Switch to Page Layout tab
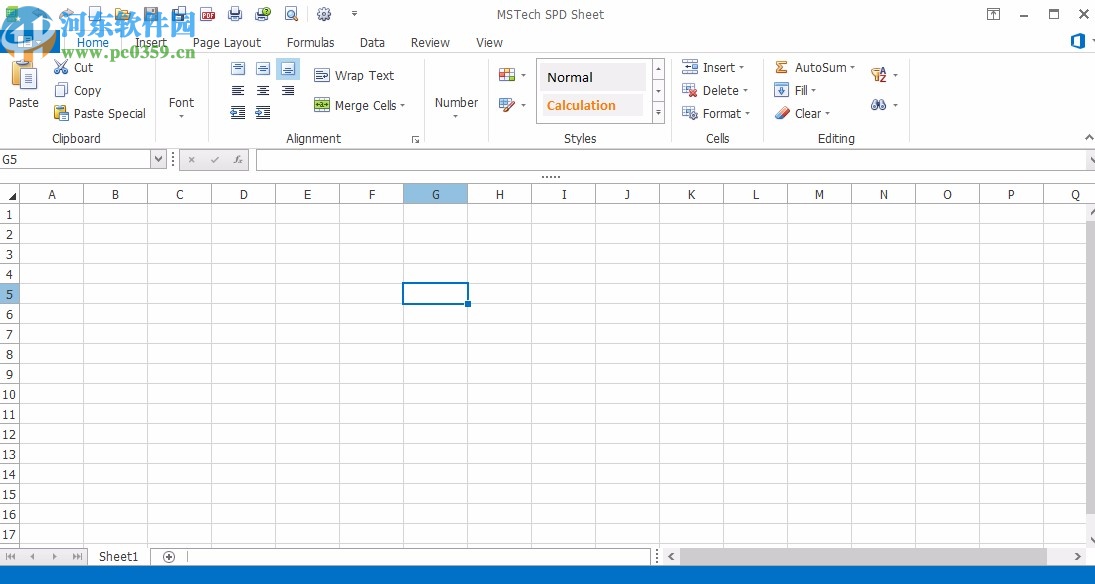The height and width of the screenshot is (584, 1095). [226, 43]
